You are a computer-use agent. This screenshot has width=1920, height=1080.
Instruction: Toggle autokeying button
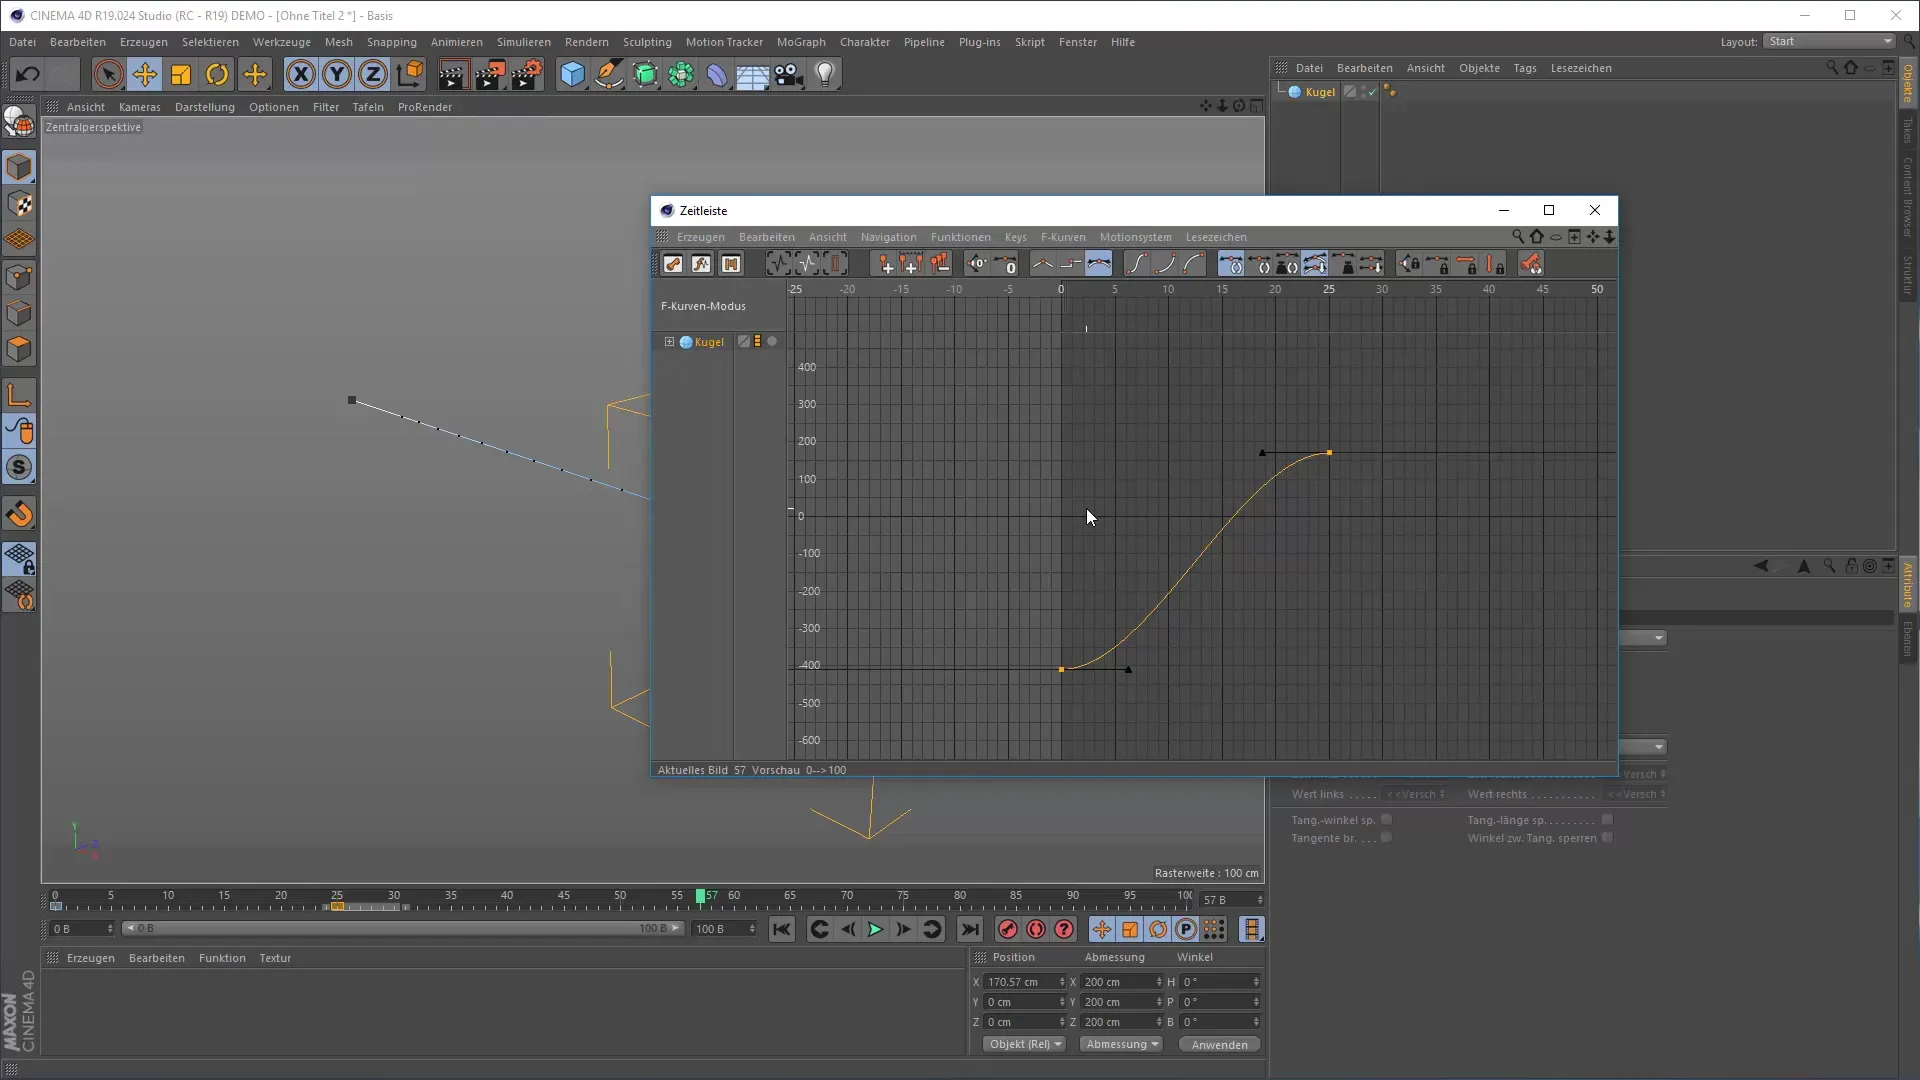[x=1036, y=930]
